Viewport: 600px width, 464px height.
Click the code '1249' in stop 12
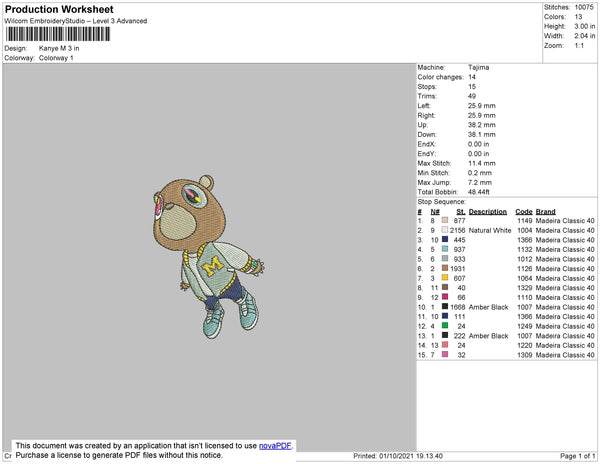[x=525, y=326]
